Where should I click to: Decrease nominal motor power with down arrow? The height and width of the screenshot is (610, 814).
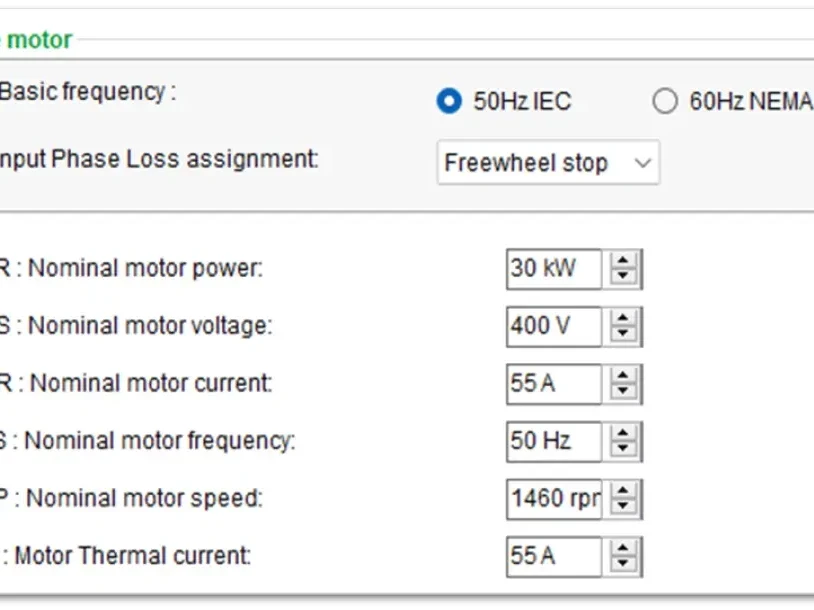pyautogui.click(x=624, y=277)
